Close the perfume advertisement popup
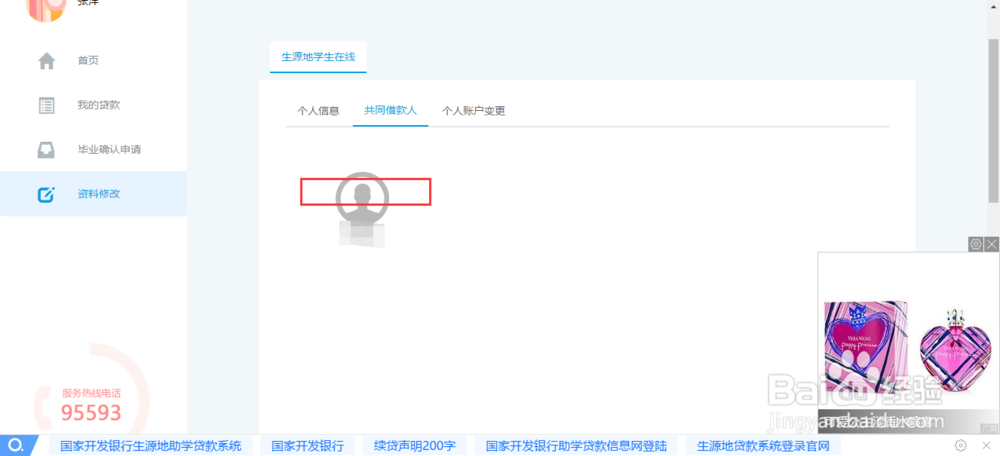 [x=991, y=244]
